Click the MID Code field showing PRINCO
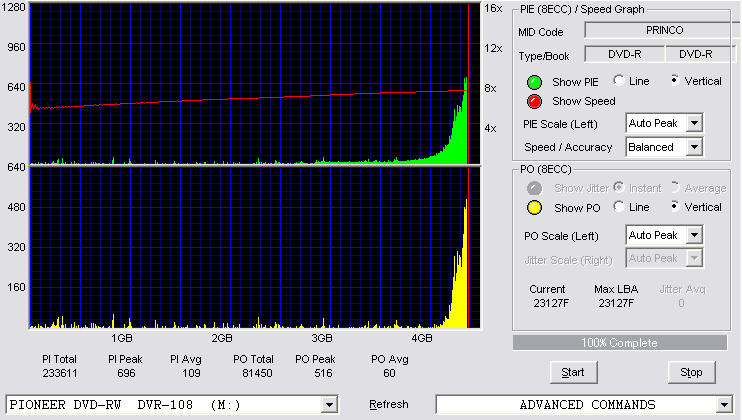Viewport: 742px width, 420px height. (x=662, y=30)
